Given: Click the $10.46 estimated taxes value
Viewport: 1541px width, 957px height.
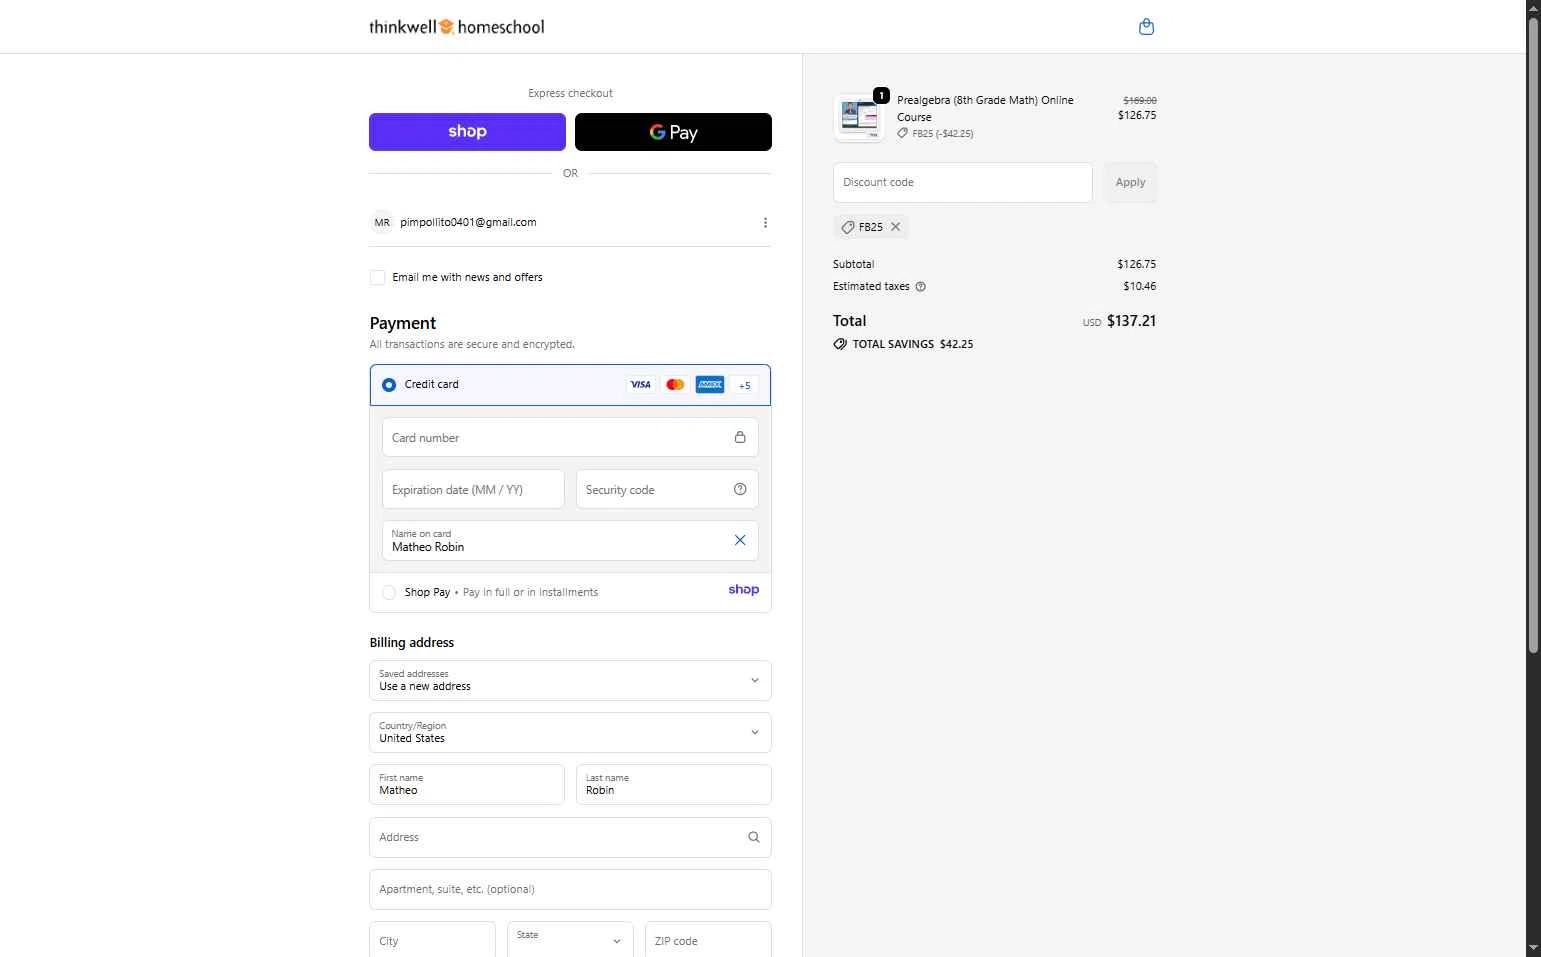Looking at the screenshot, I should (x=1139, y=286).
